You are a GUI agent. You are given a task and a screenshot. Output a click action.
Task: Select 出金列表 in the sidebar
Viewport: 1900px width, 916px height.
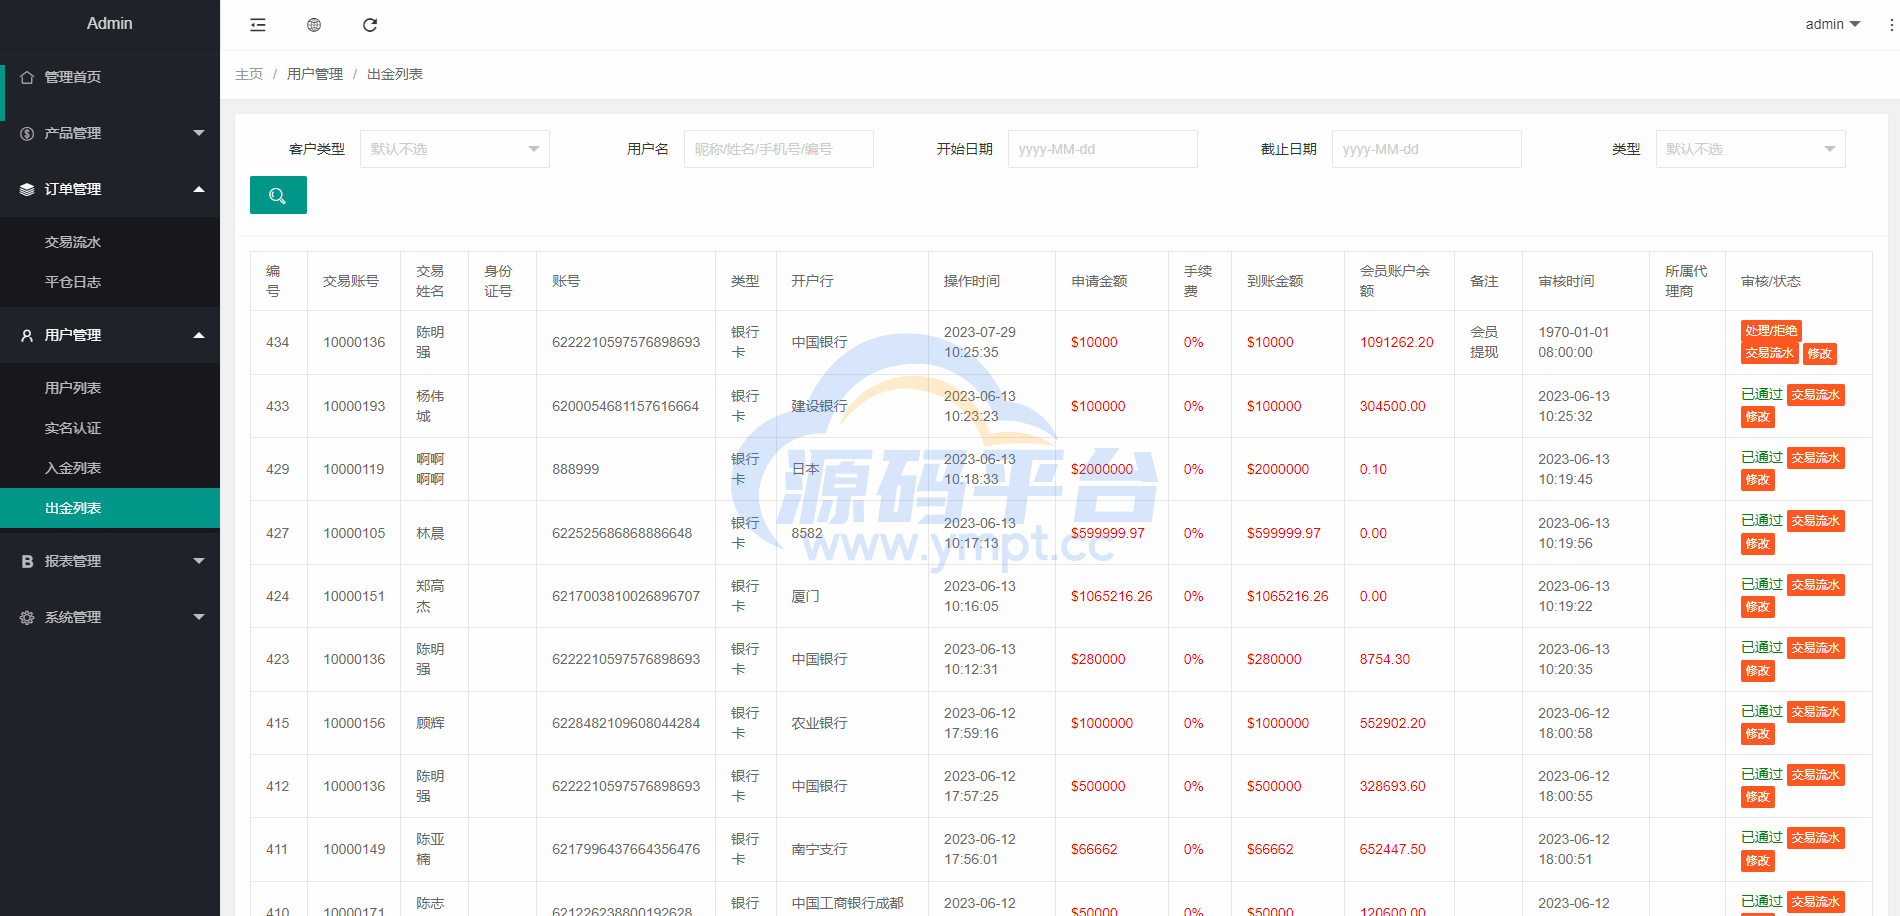pyautogui.click(x=110, y=508)
